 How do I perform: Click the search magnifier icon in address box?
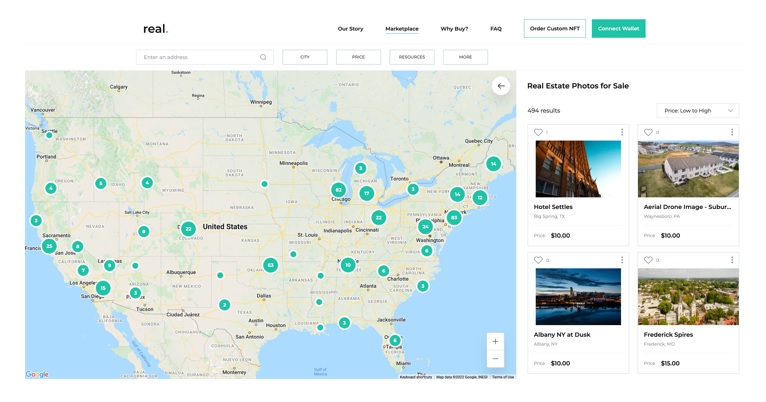pyautogui.click(x=263, y=57)
